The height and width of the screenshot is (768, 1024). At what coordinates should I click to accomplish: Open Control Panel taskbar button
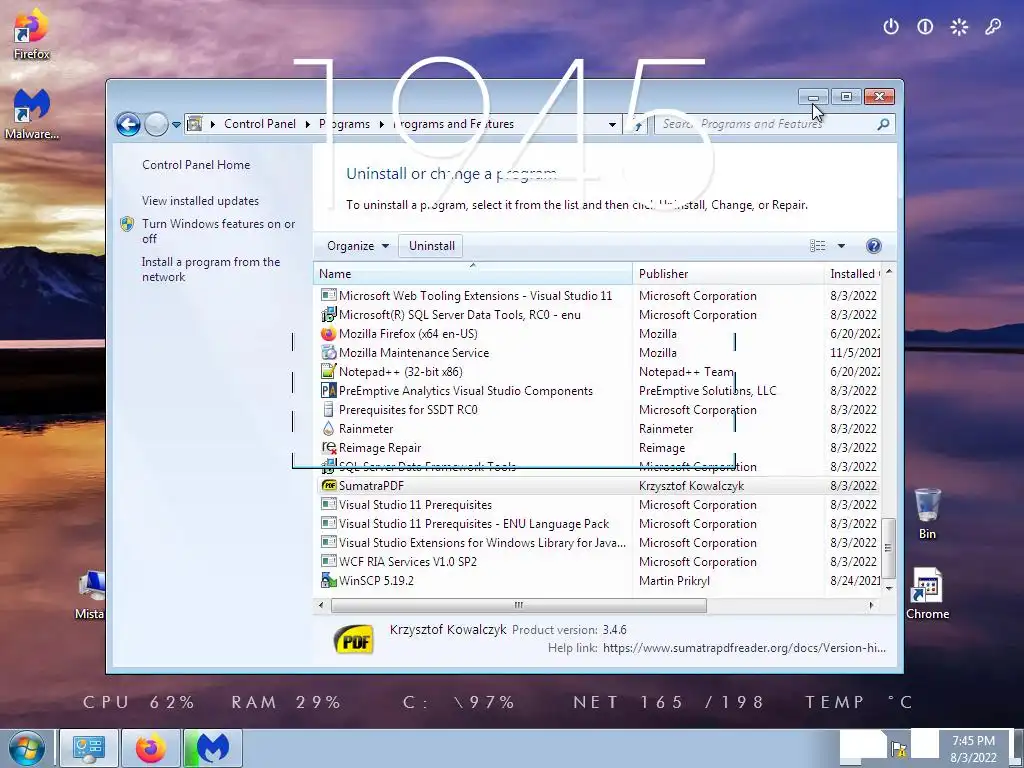(x=89, y=748)
